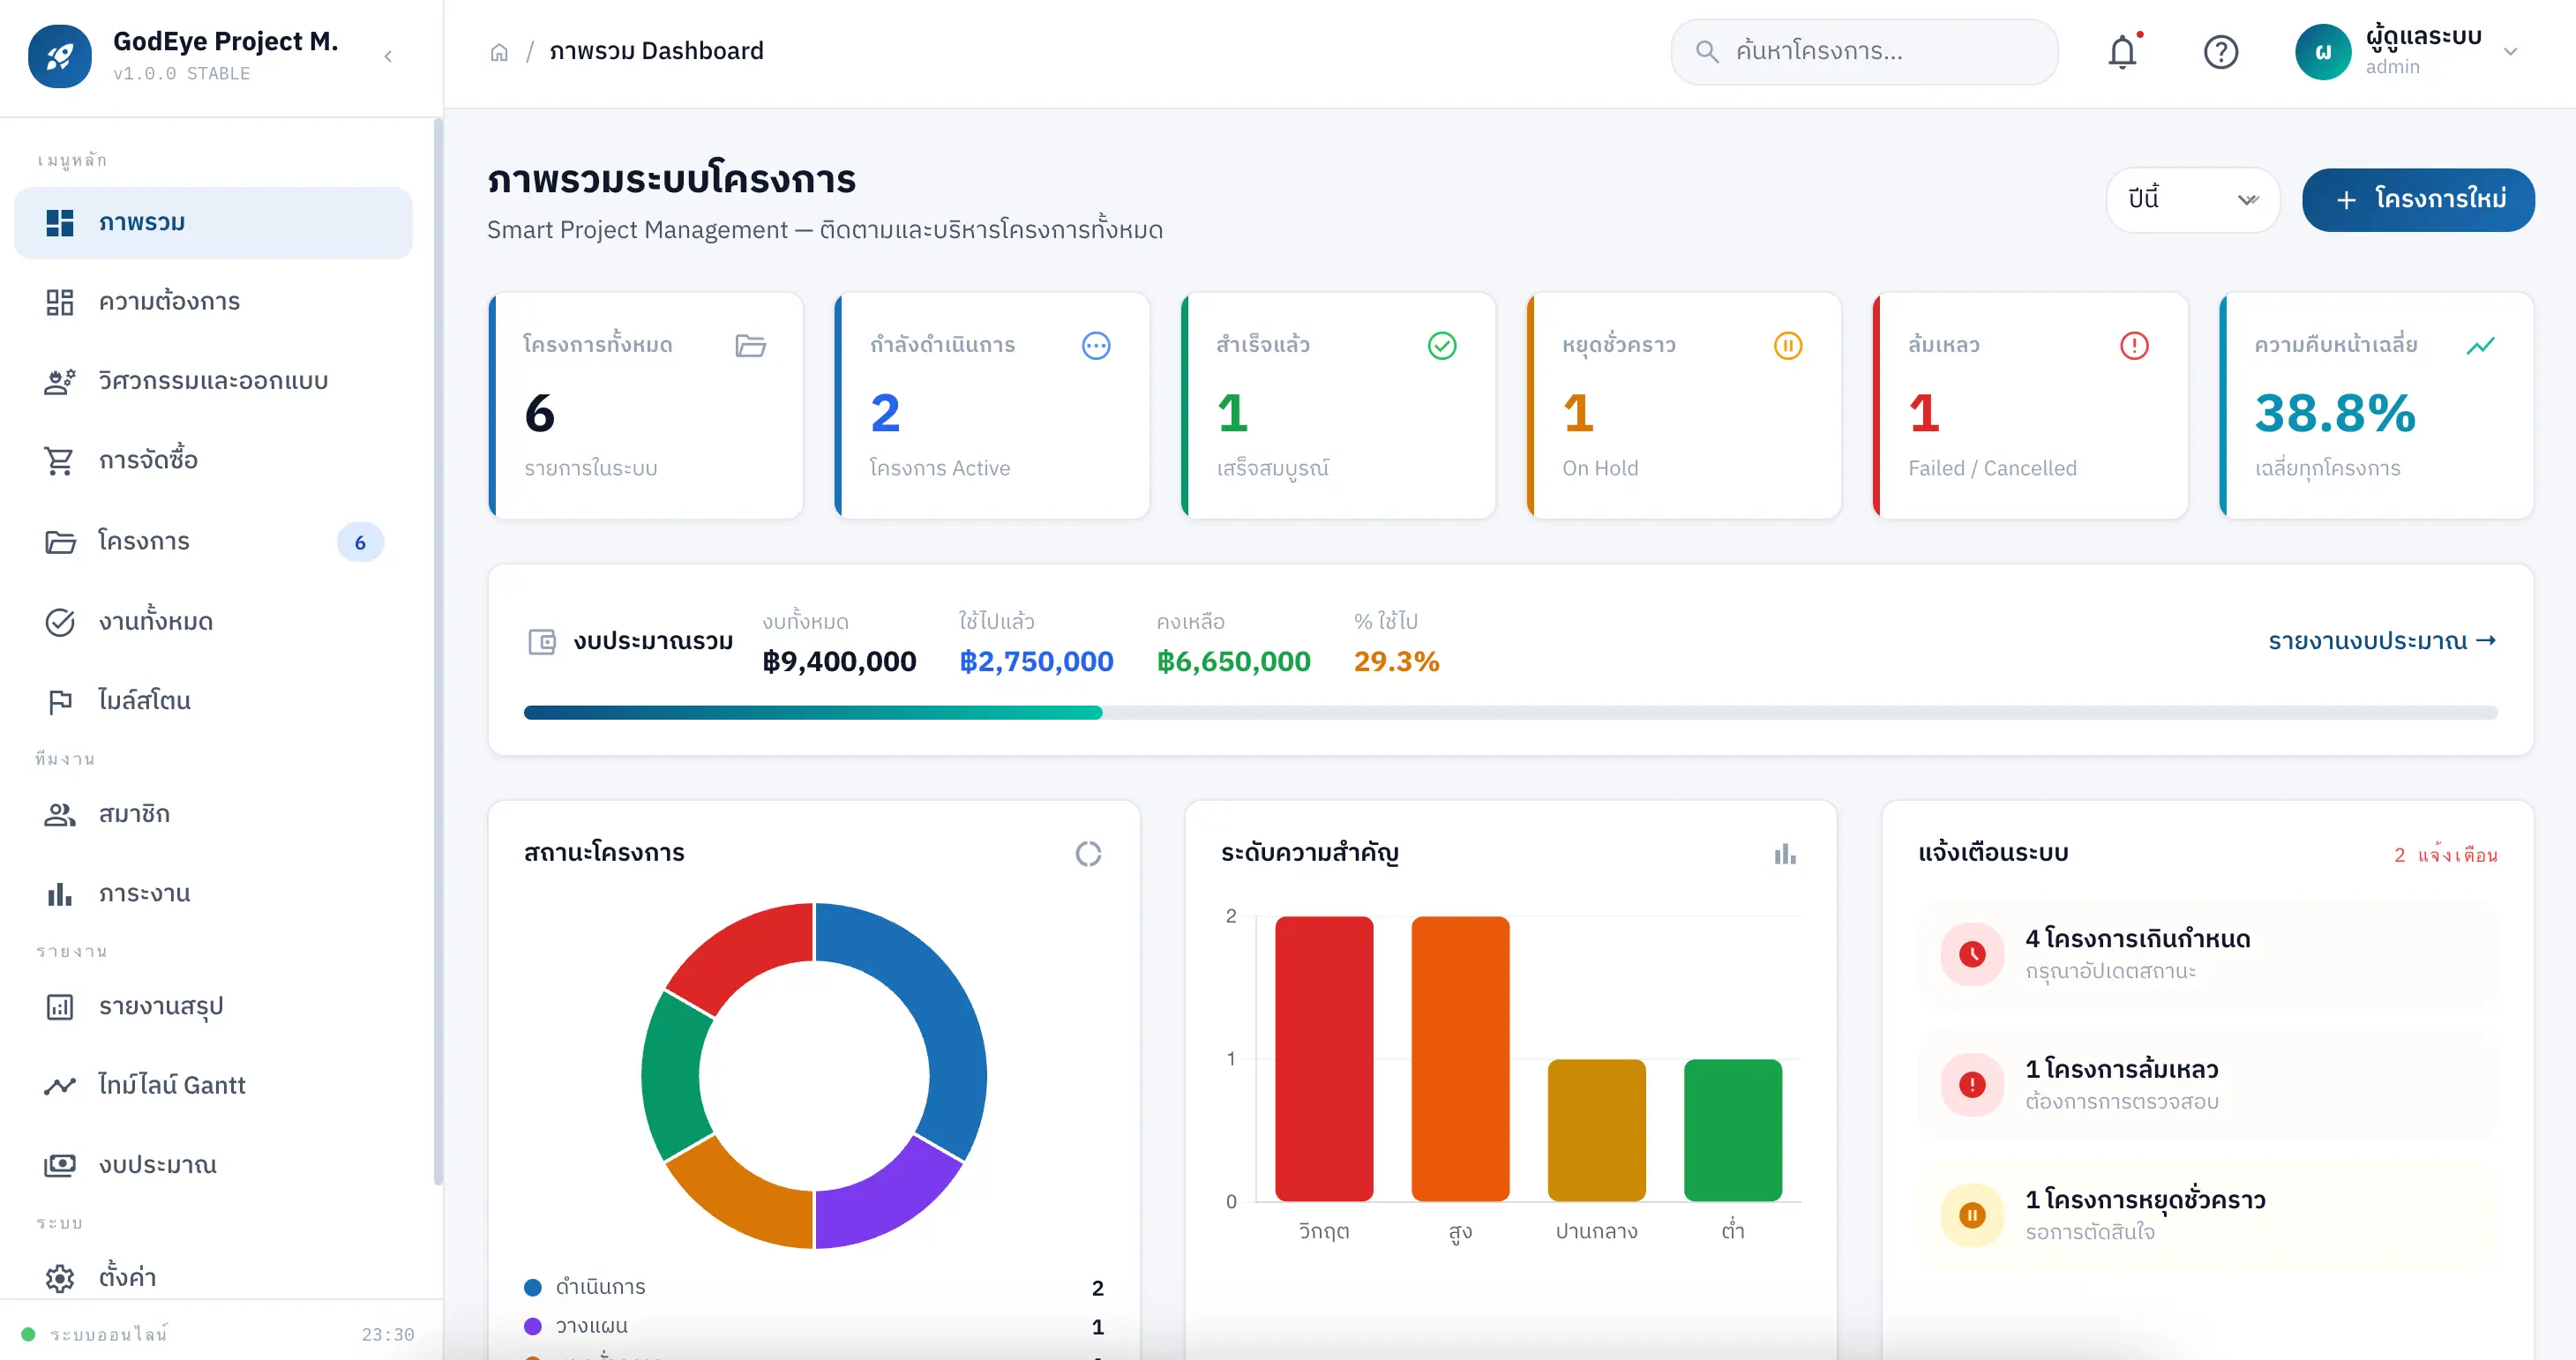This screenshot has width=2576, height=1360.
Task: Click the ฿6,650,000 remaining amount
Action: point(1233,661)
